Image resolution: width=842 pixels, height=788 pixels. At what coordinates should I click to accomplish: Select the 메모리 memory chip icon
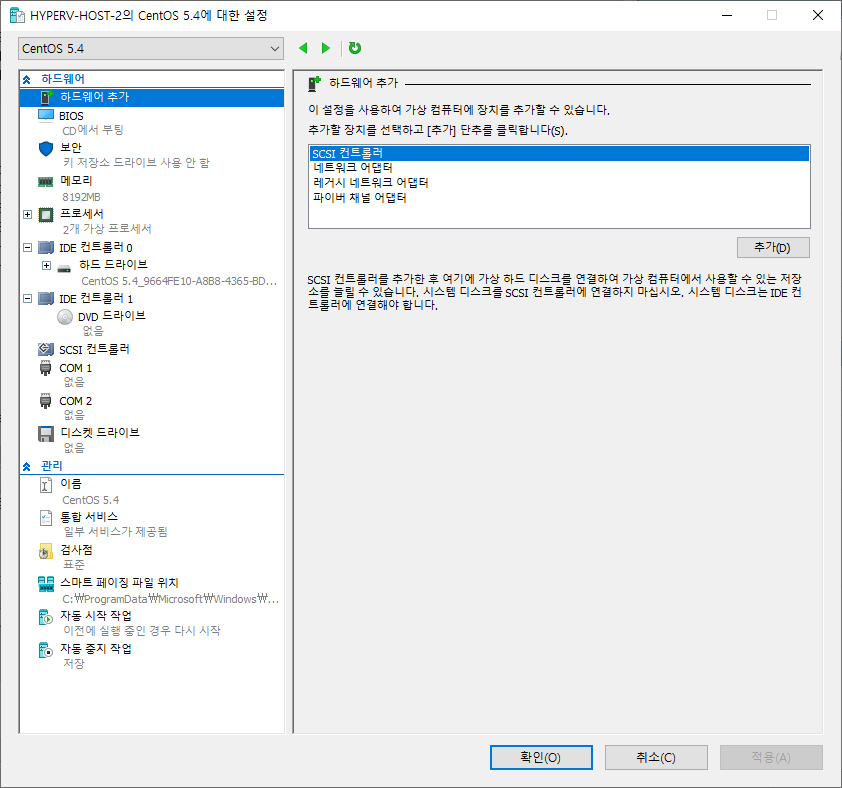click(45, 182)
